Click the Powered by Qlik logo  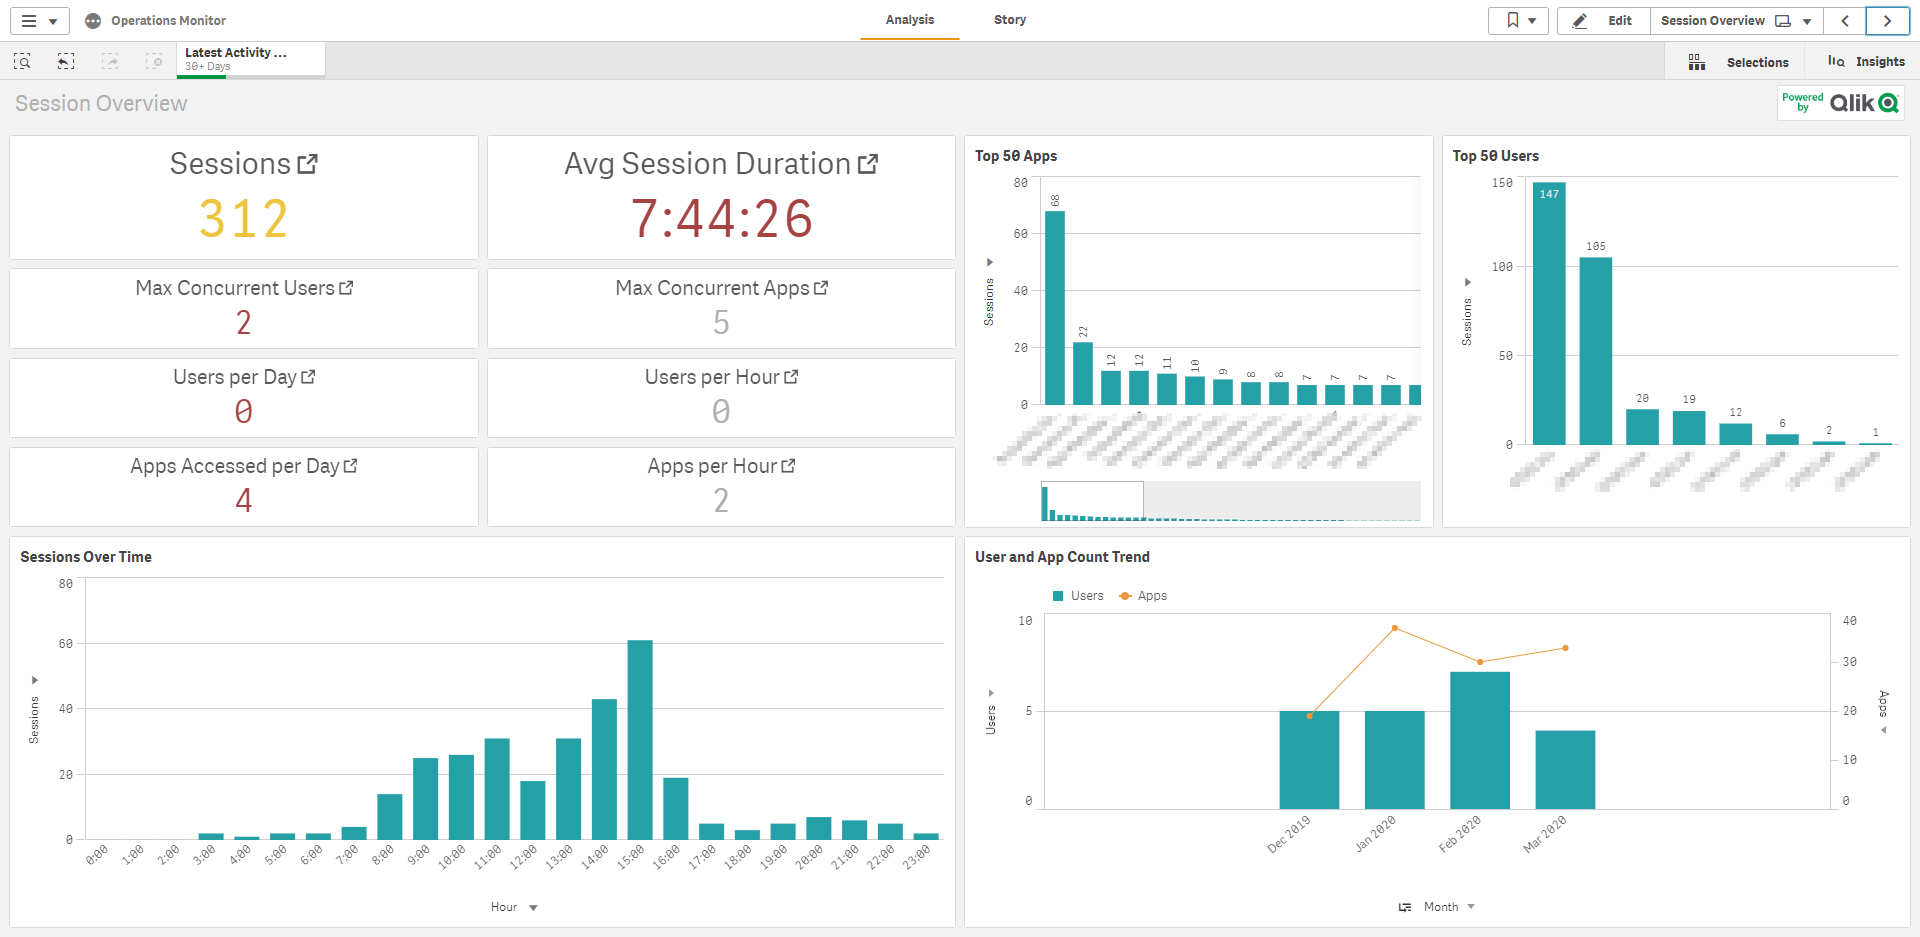(1840, 103)
